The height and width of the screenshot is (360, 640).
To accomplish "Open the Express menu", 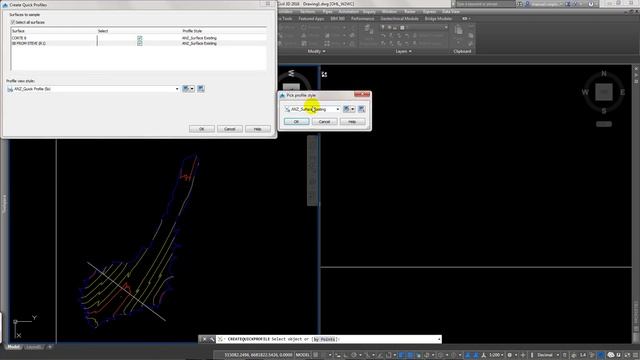I will pos(429,12).
